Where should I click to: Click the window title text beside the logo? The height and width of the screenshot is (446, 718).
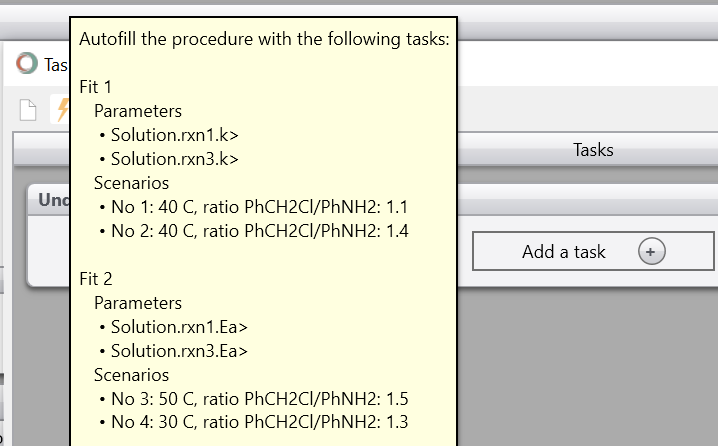(x=56, y=64)
